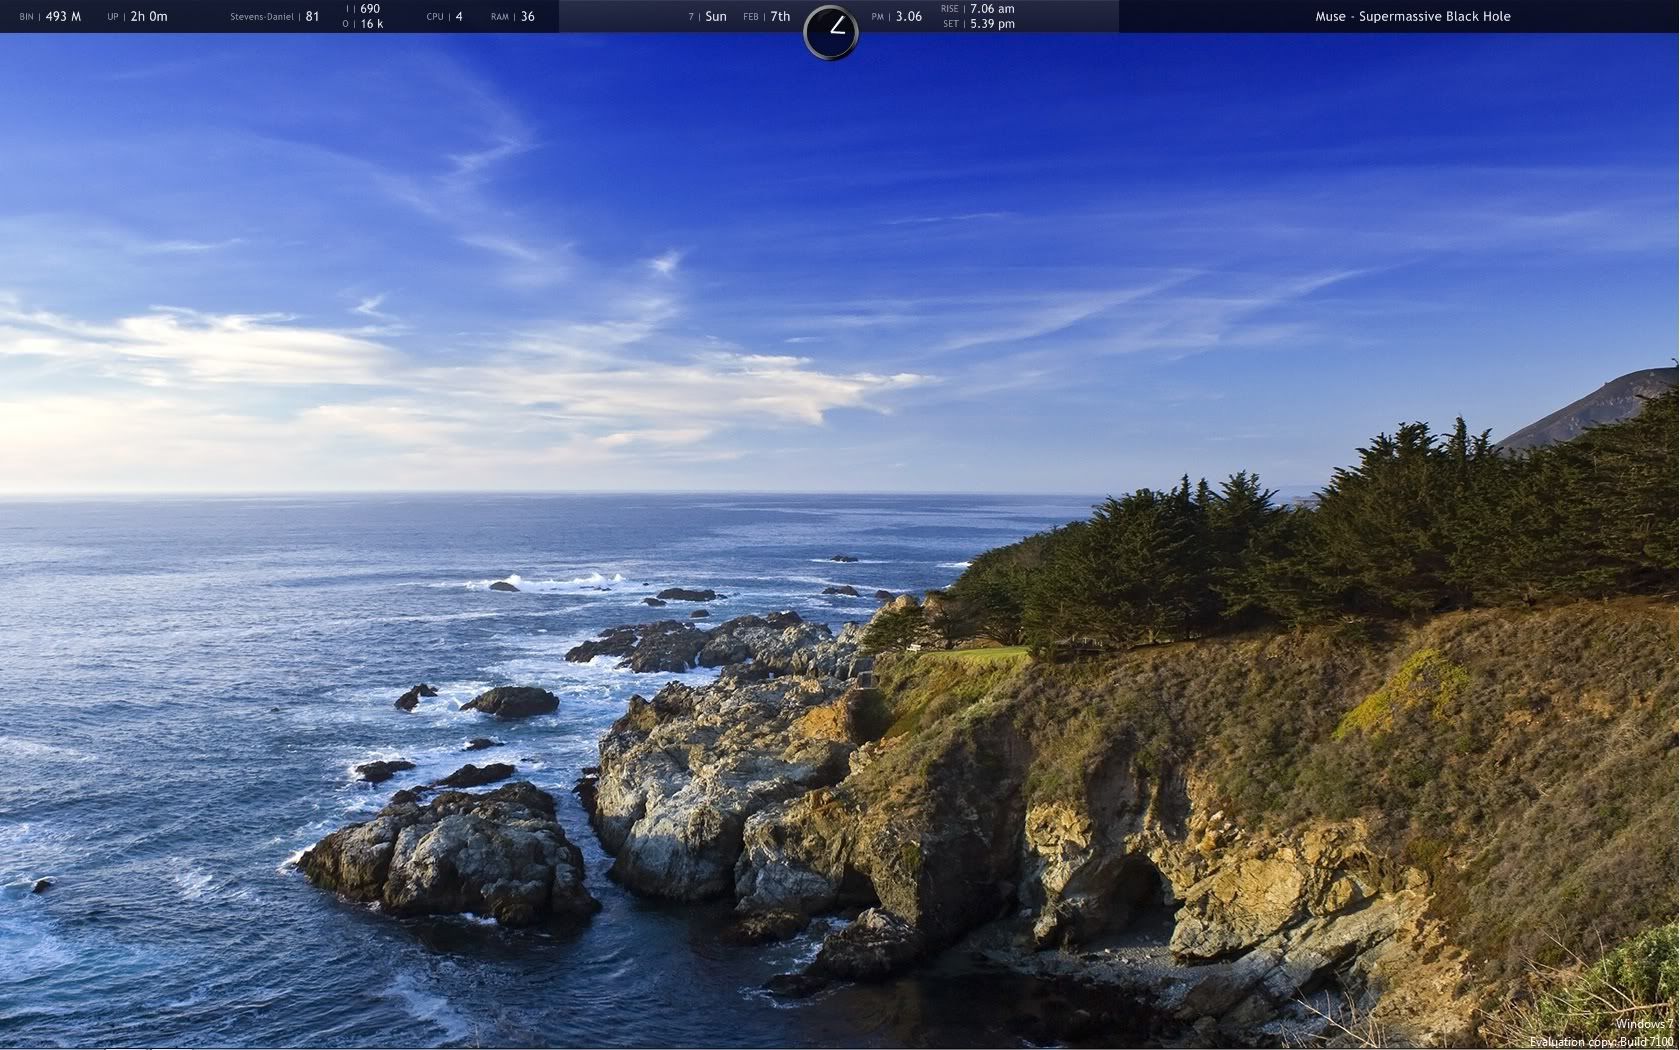
Task: Click the day-of-week number 7 label
Action: tap(691, 17)
